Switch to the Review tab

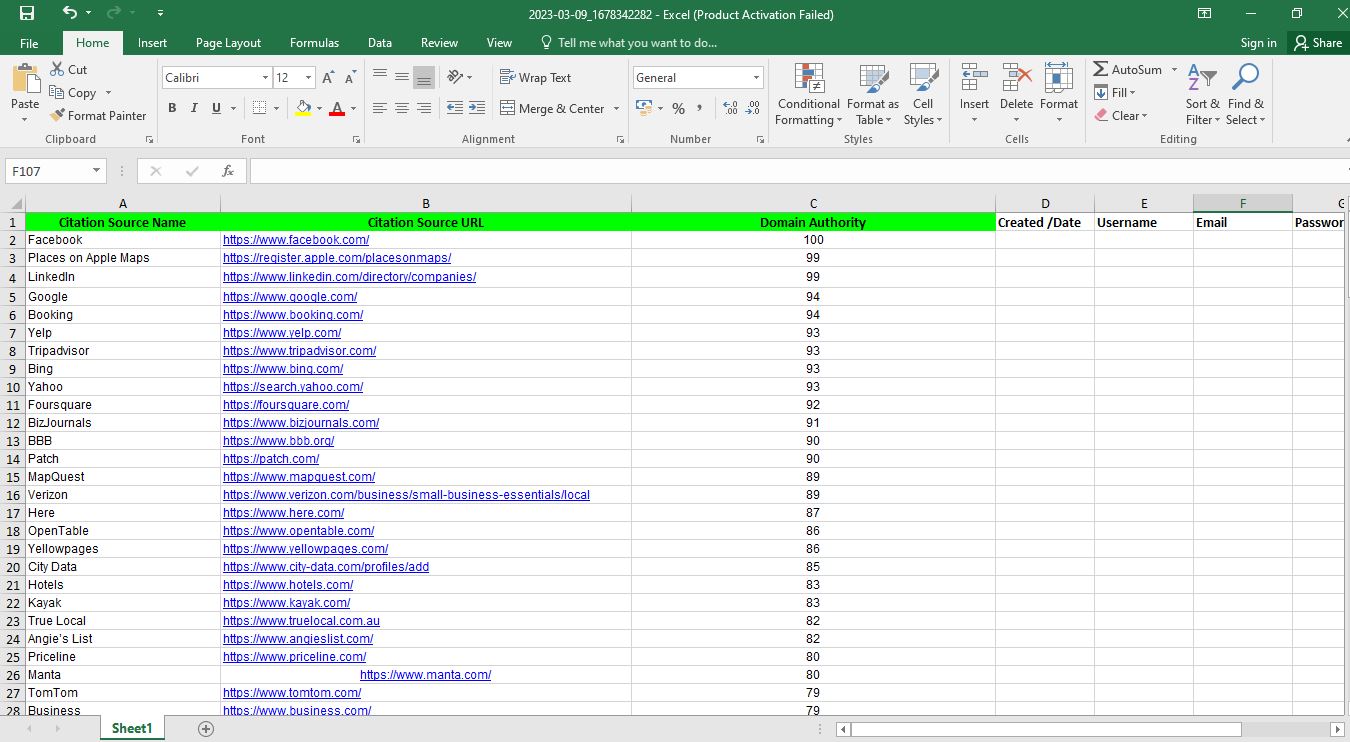(439, 43)
